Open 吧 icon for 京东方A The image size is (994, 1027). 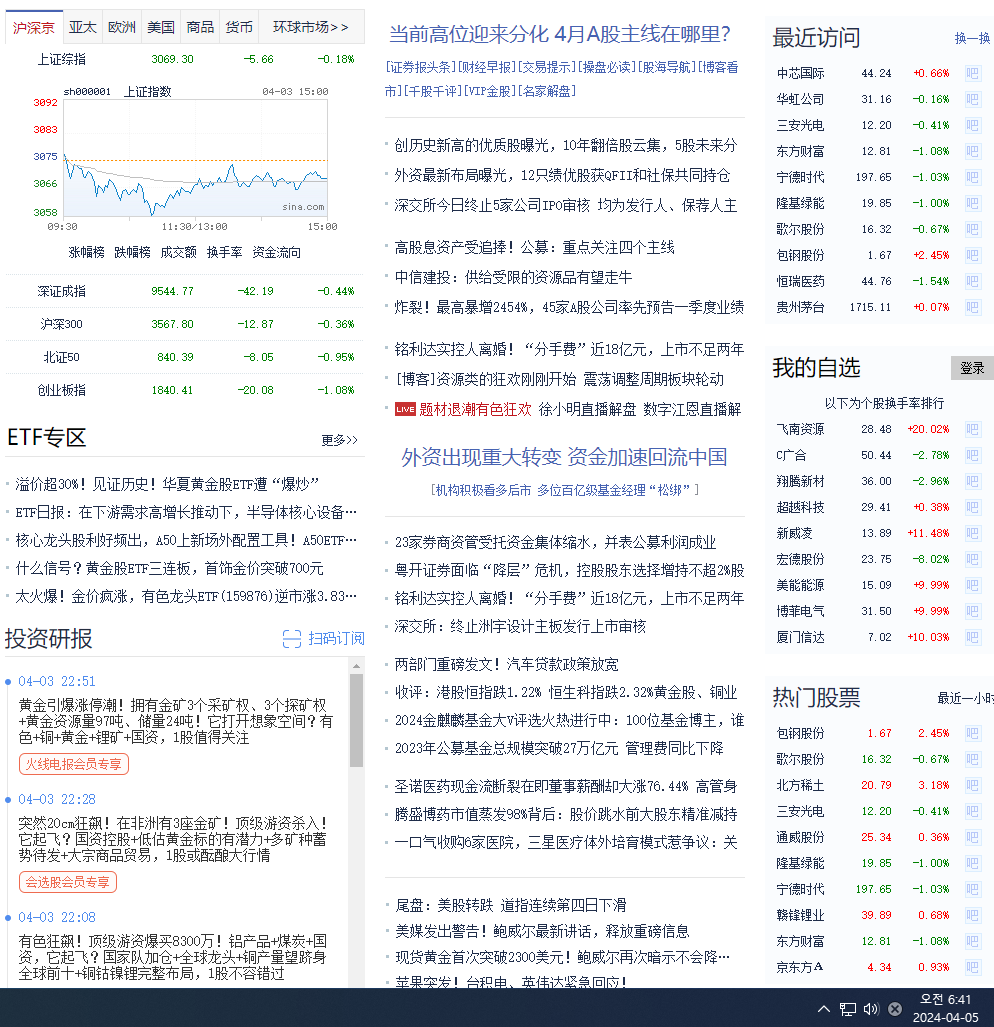[x=972, y=967]
